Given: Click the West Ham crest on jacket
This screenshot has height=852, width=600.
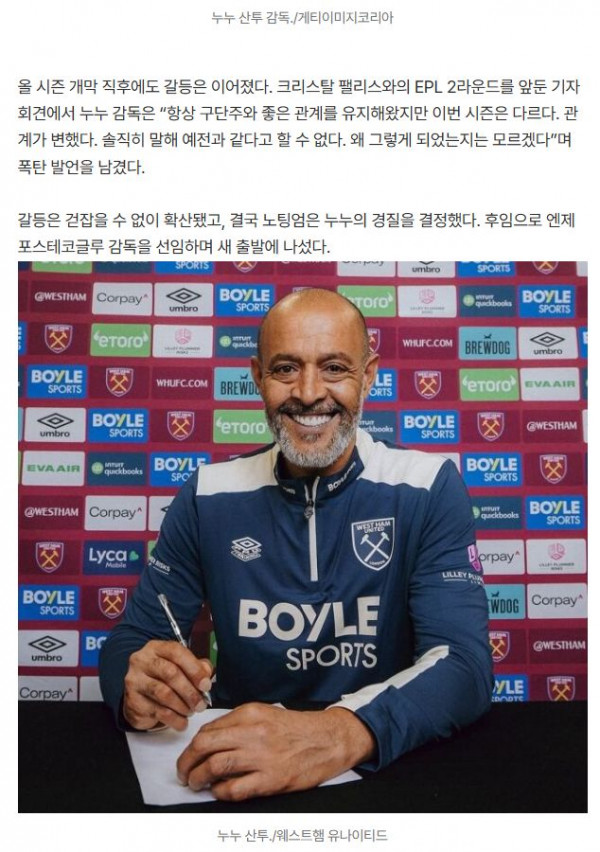Looking at the screenshot, I should [373, 543].
